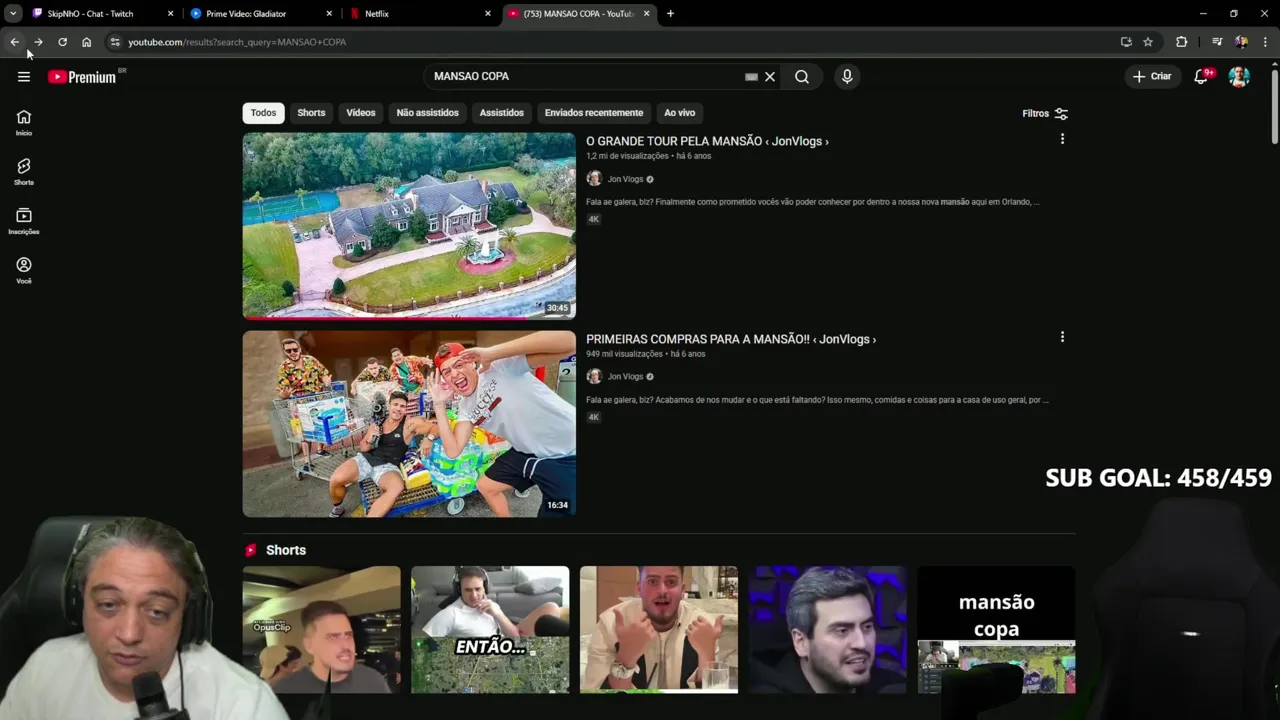Image resolution: width=1280 pixels, height=720 pixels.
Task: Clear the search box with X
Action: pyautogui.click(x=770, y=76)
